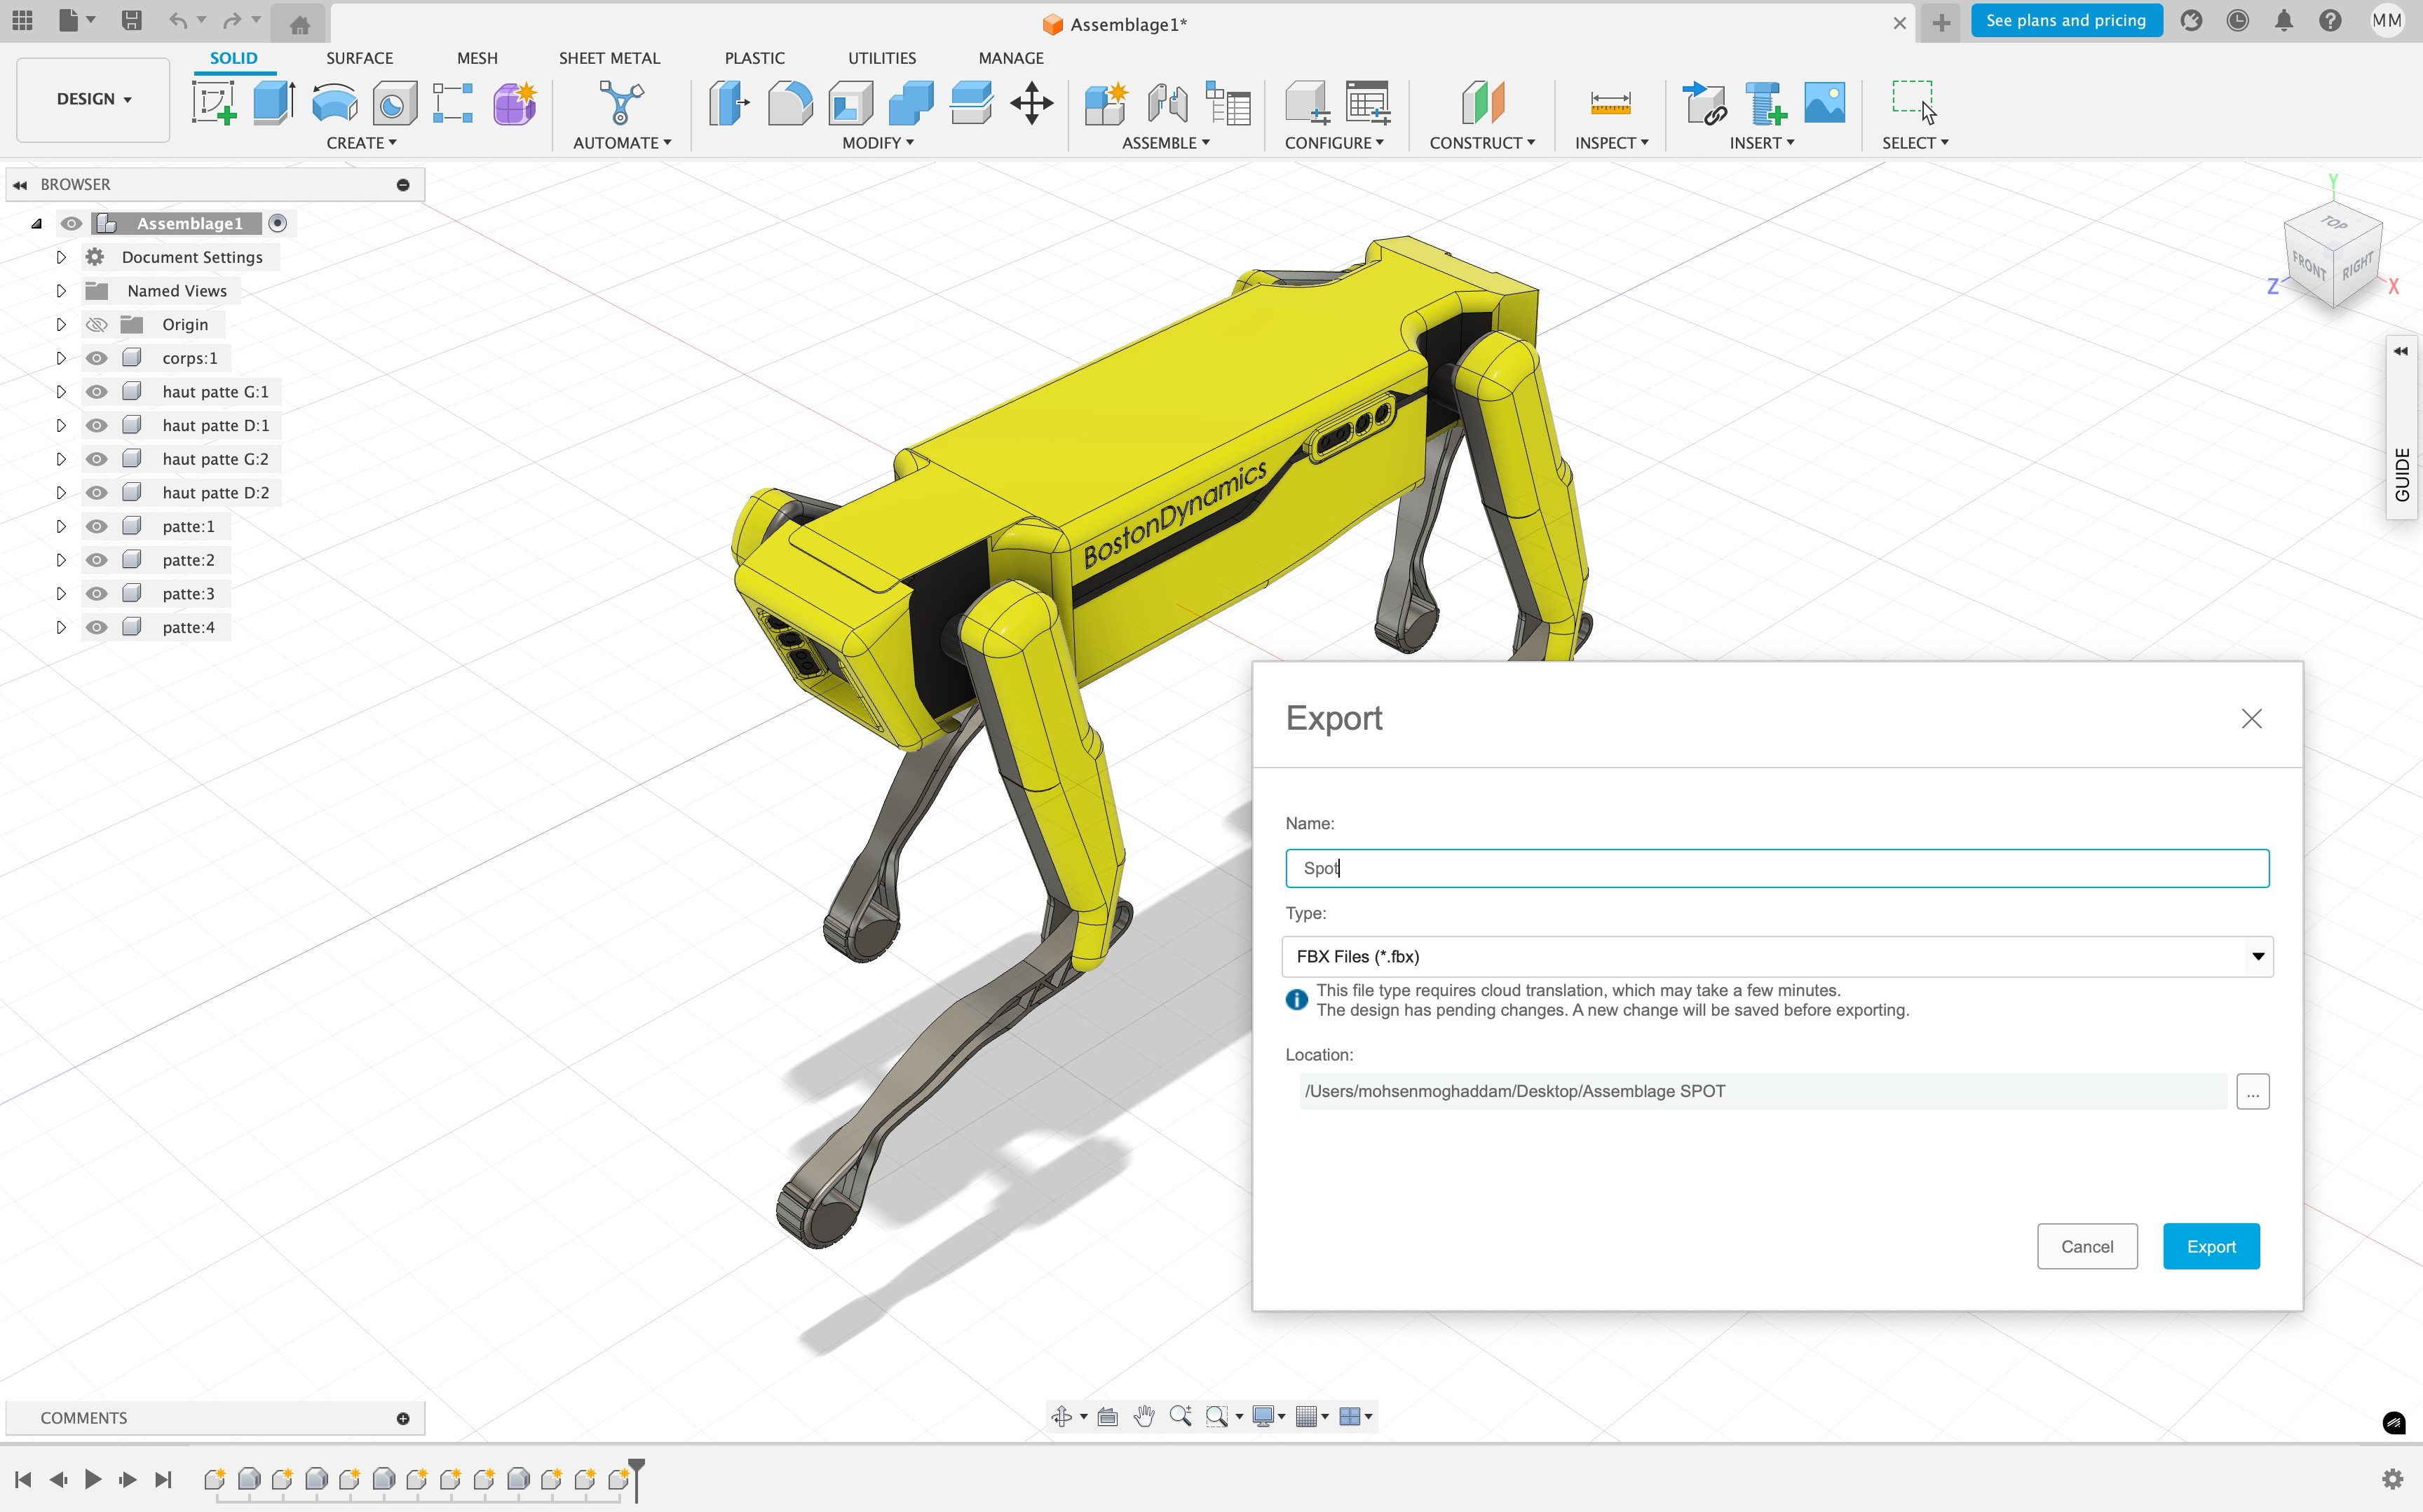The height and width of the screenshot is (1512, 2423).
Task: Switch to the SURFACE tab
Action: 359,58
